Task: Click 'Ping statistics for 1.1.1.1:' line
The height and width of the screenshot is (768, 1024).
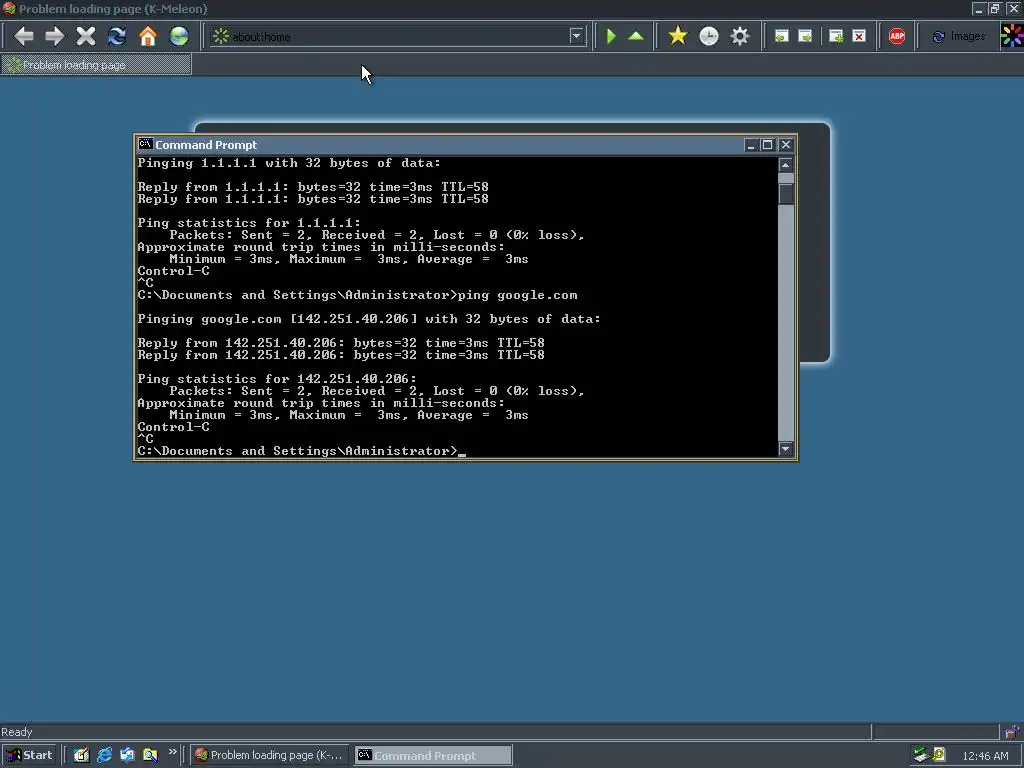Action: click(249, 223)
